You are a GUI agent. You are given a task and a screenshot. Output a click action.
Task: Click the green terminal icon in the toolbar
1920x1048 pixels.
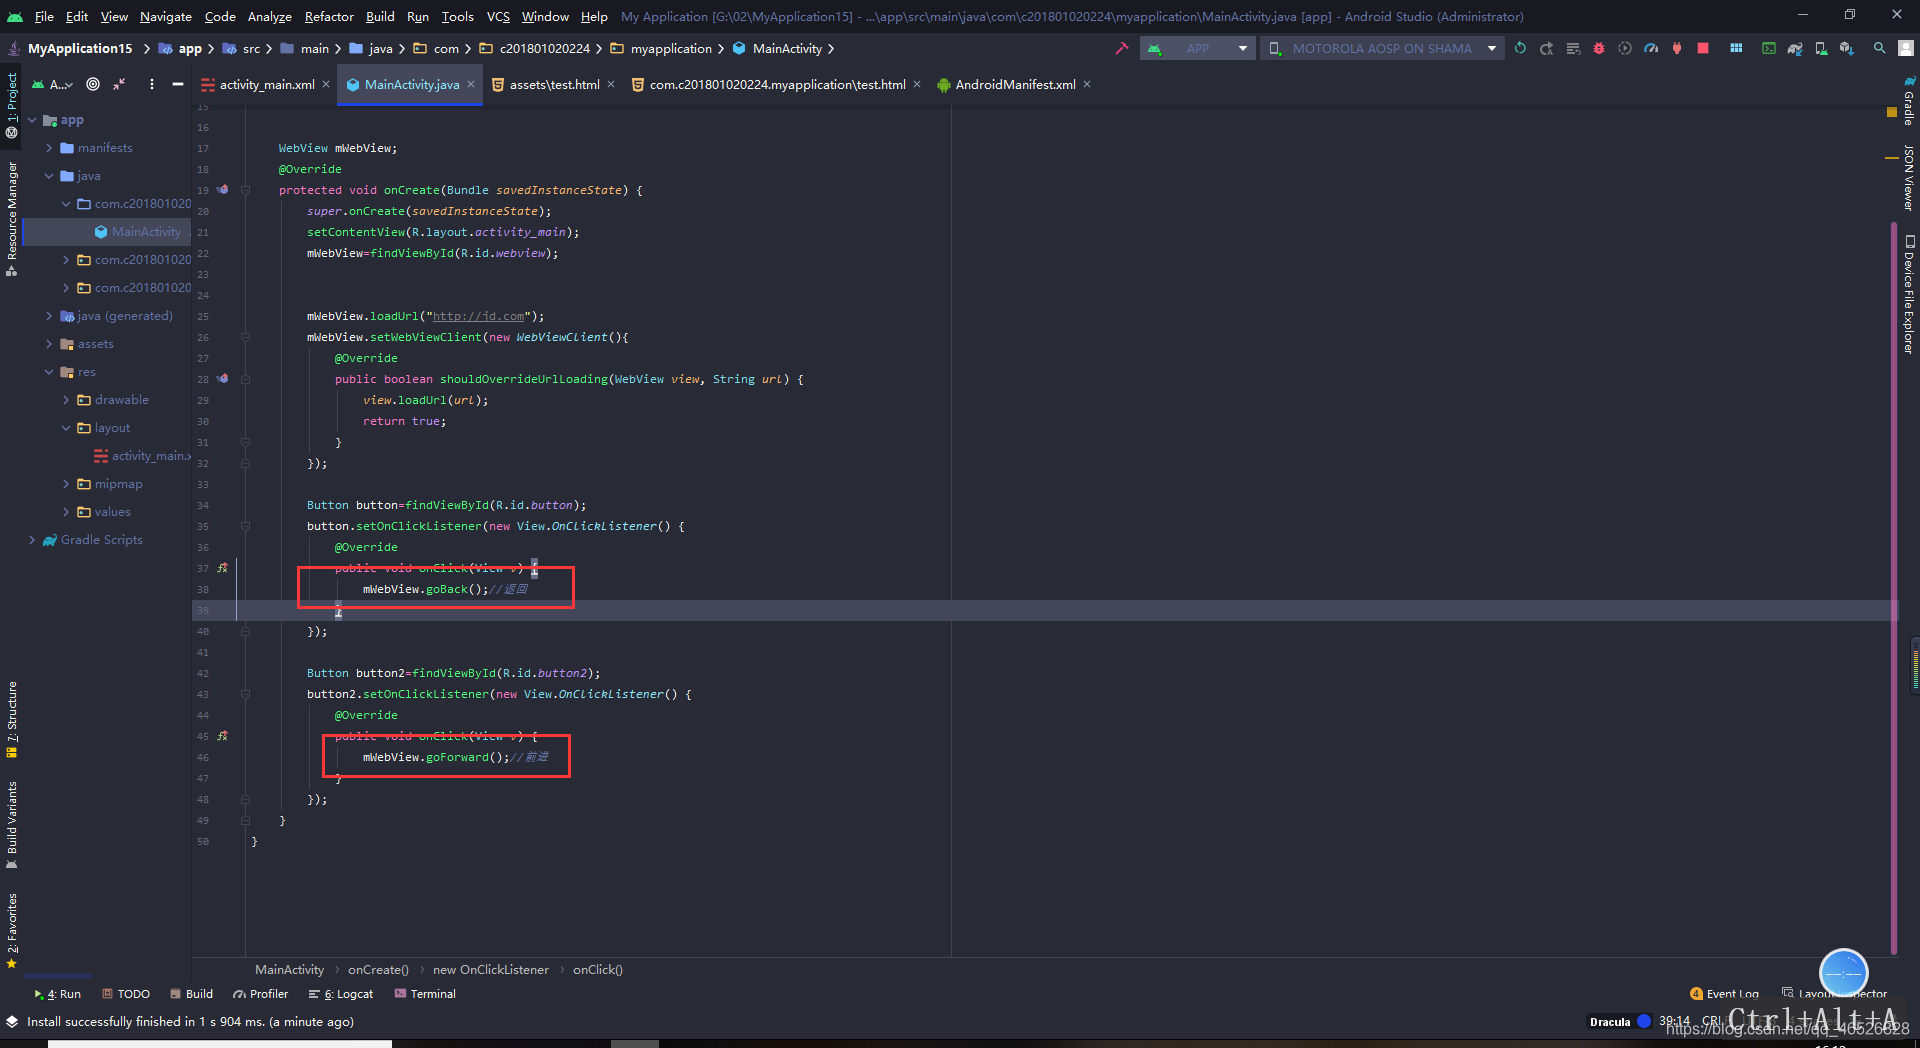point(1769,48)
